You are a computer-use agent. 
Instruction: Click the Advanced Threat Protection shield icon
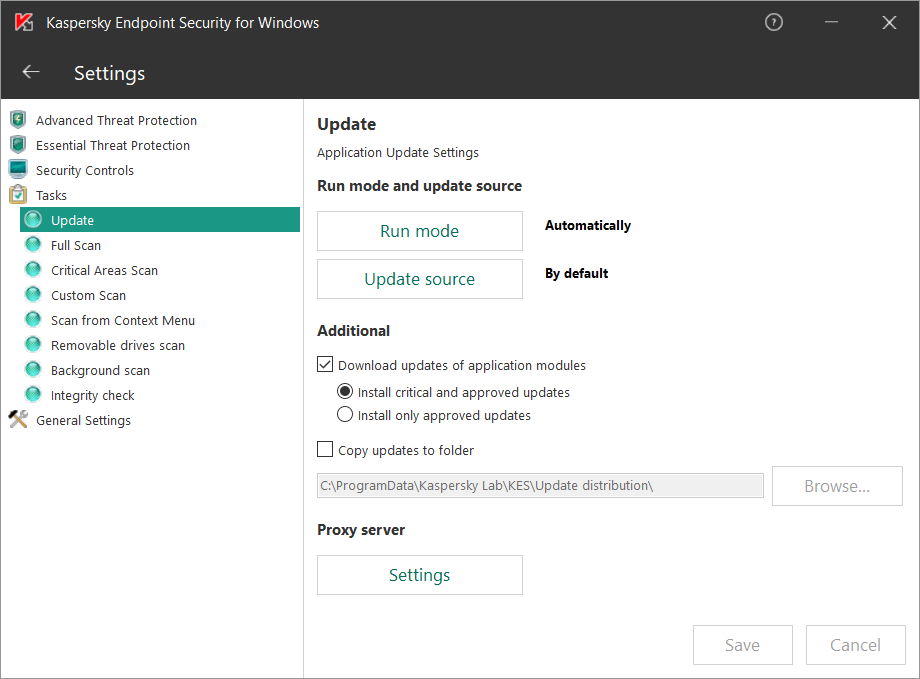tap(18, 120)
